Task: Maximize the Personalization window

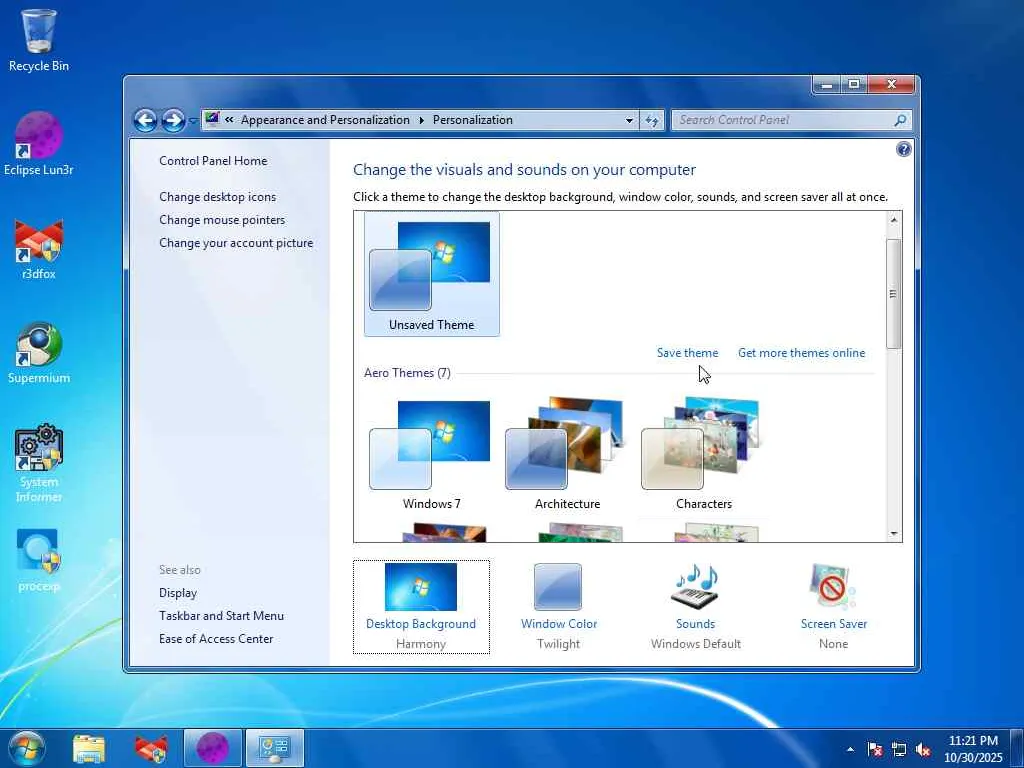Action: pyautogui.click(x=853, y=84)
